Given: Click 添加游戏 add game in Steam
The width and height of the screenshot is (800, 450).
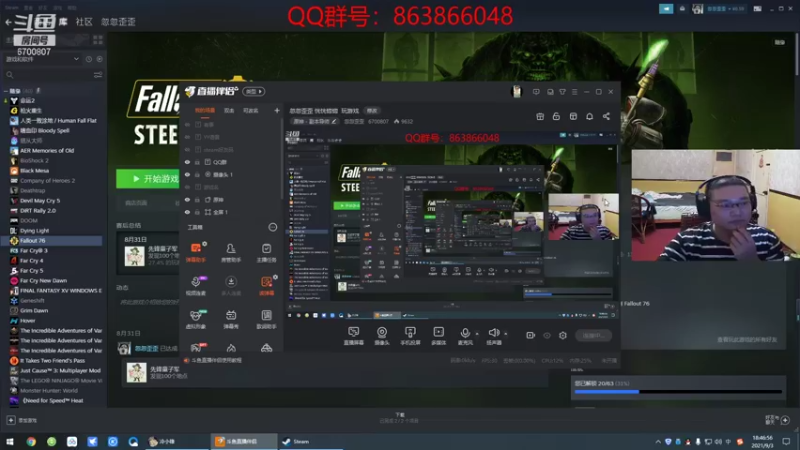Looking at the screenshot, I should [22, 420].
